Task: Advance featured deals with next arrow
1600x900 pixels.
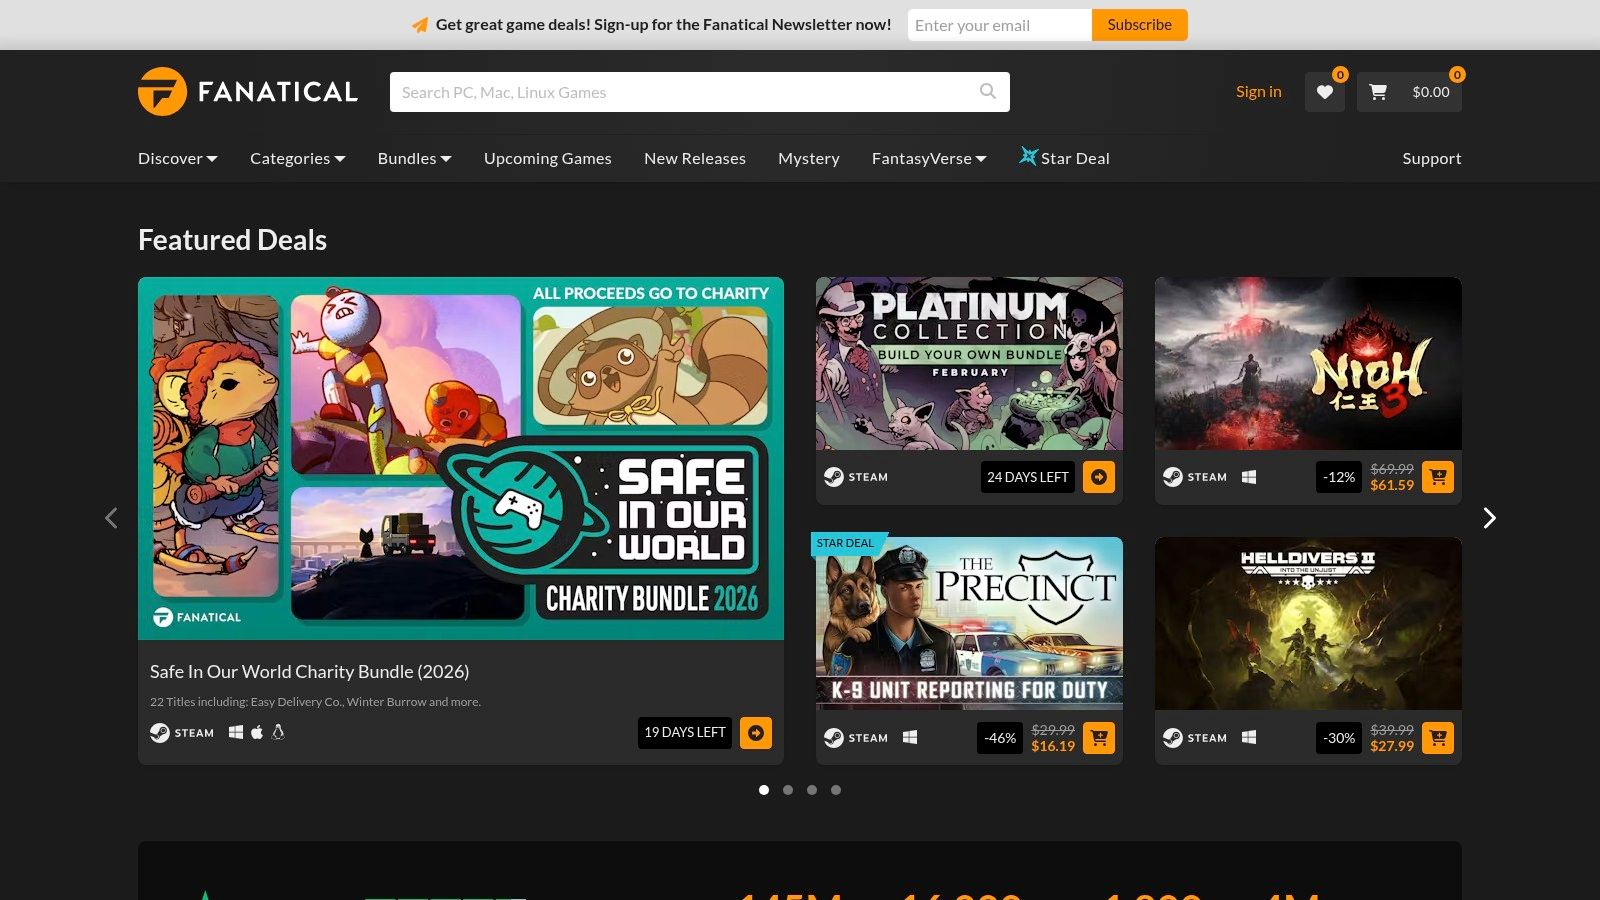Action: [x=1489, y=518]
